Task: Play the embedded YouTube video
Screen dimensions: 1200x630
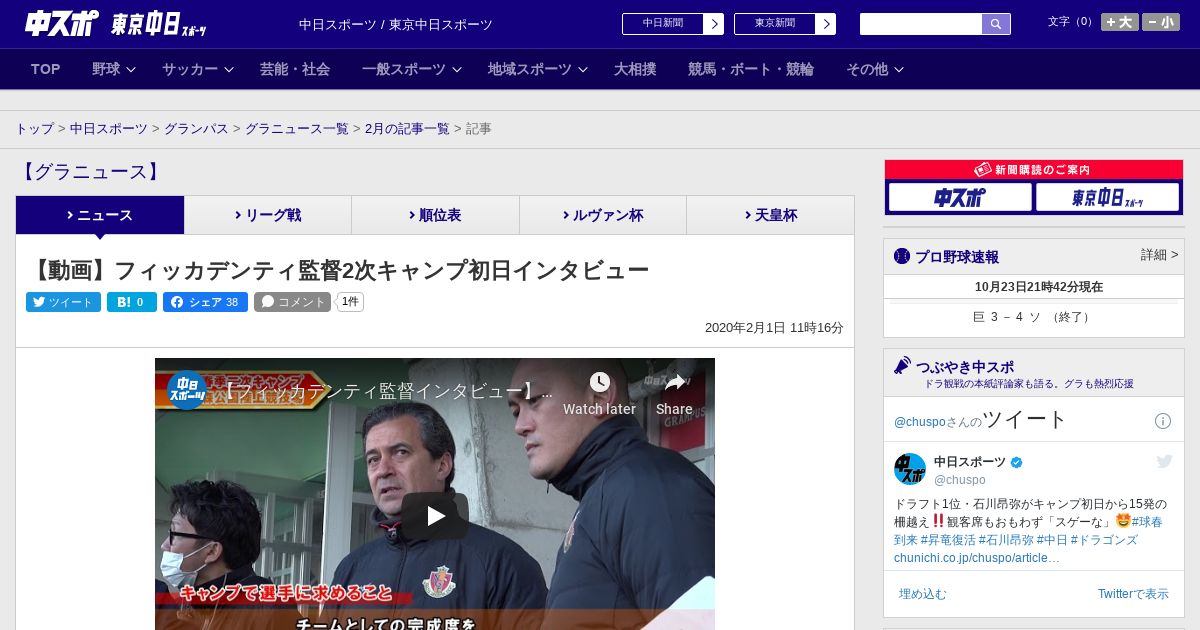Action: tap(435, 516)
